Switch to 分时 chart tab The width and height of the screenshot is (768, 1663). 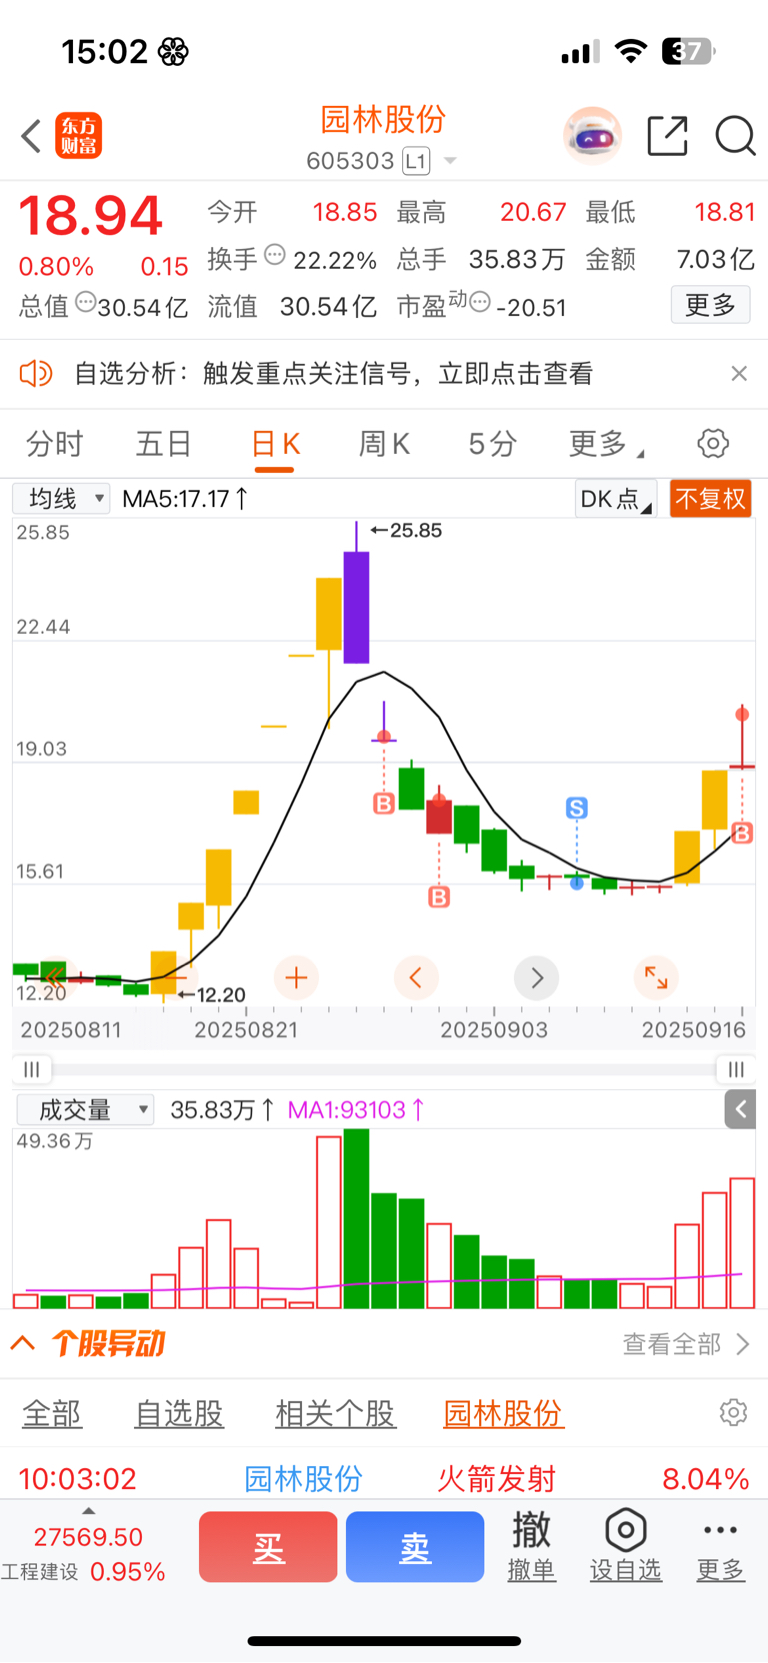click(54, 443)
